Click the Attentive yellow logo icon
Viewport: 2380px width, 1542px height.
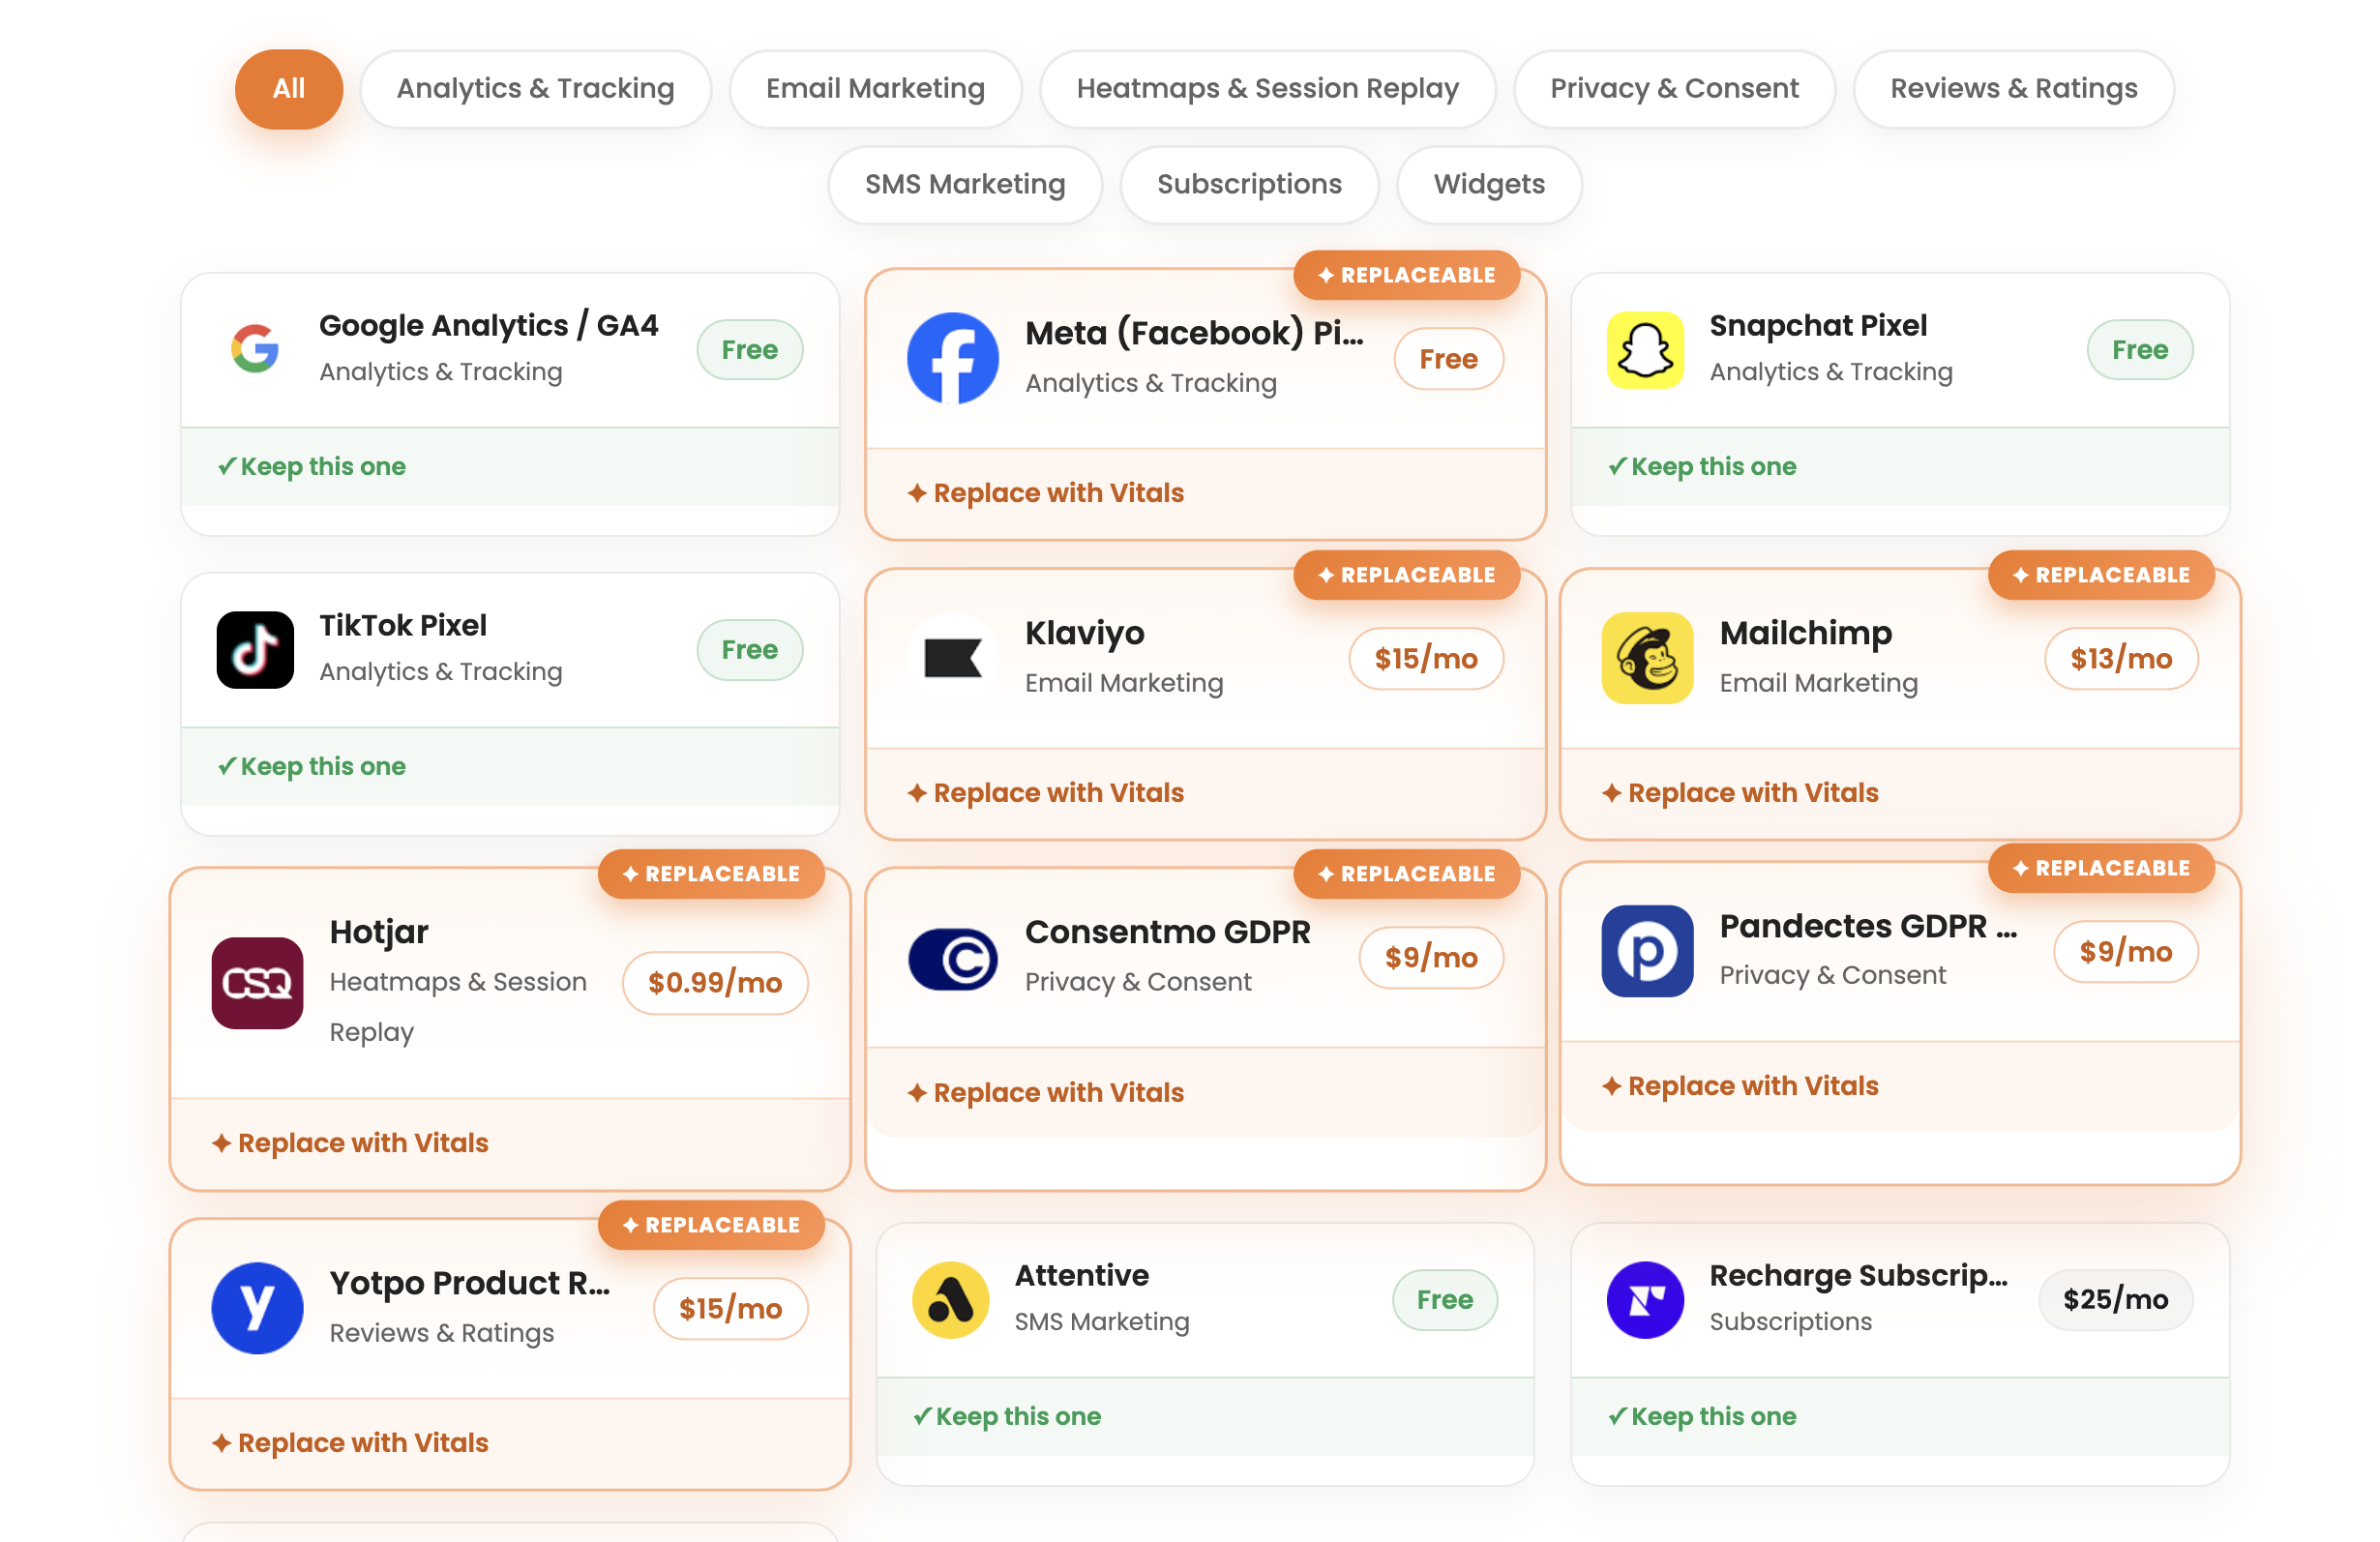(x=950, y=1299)
